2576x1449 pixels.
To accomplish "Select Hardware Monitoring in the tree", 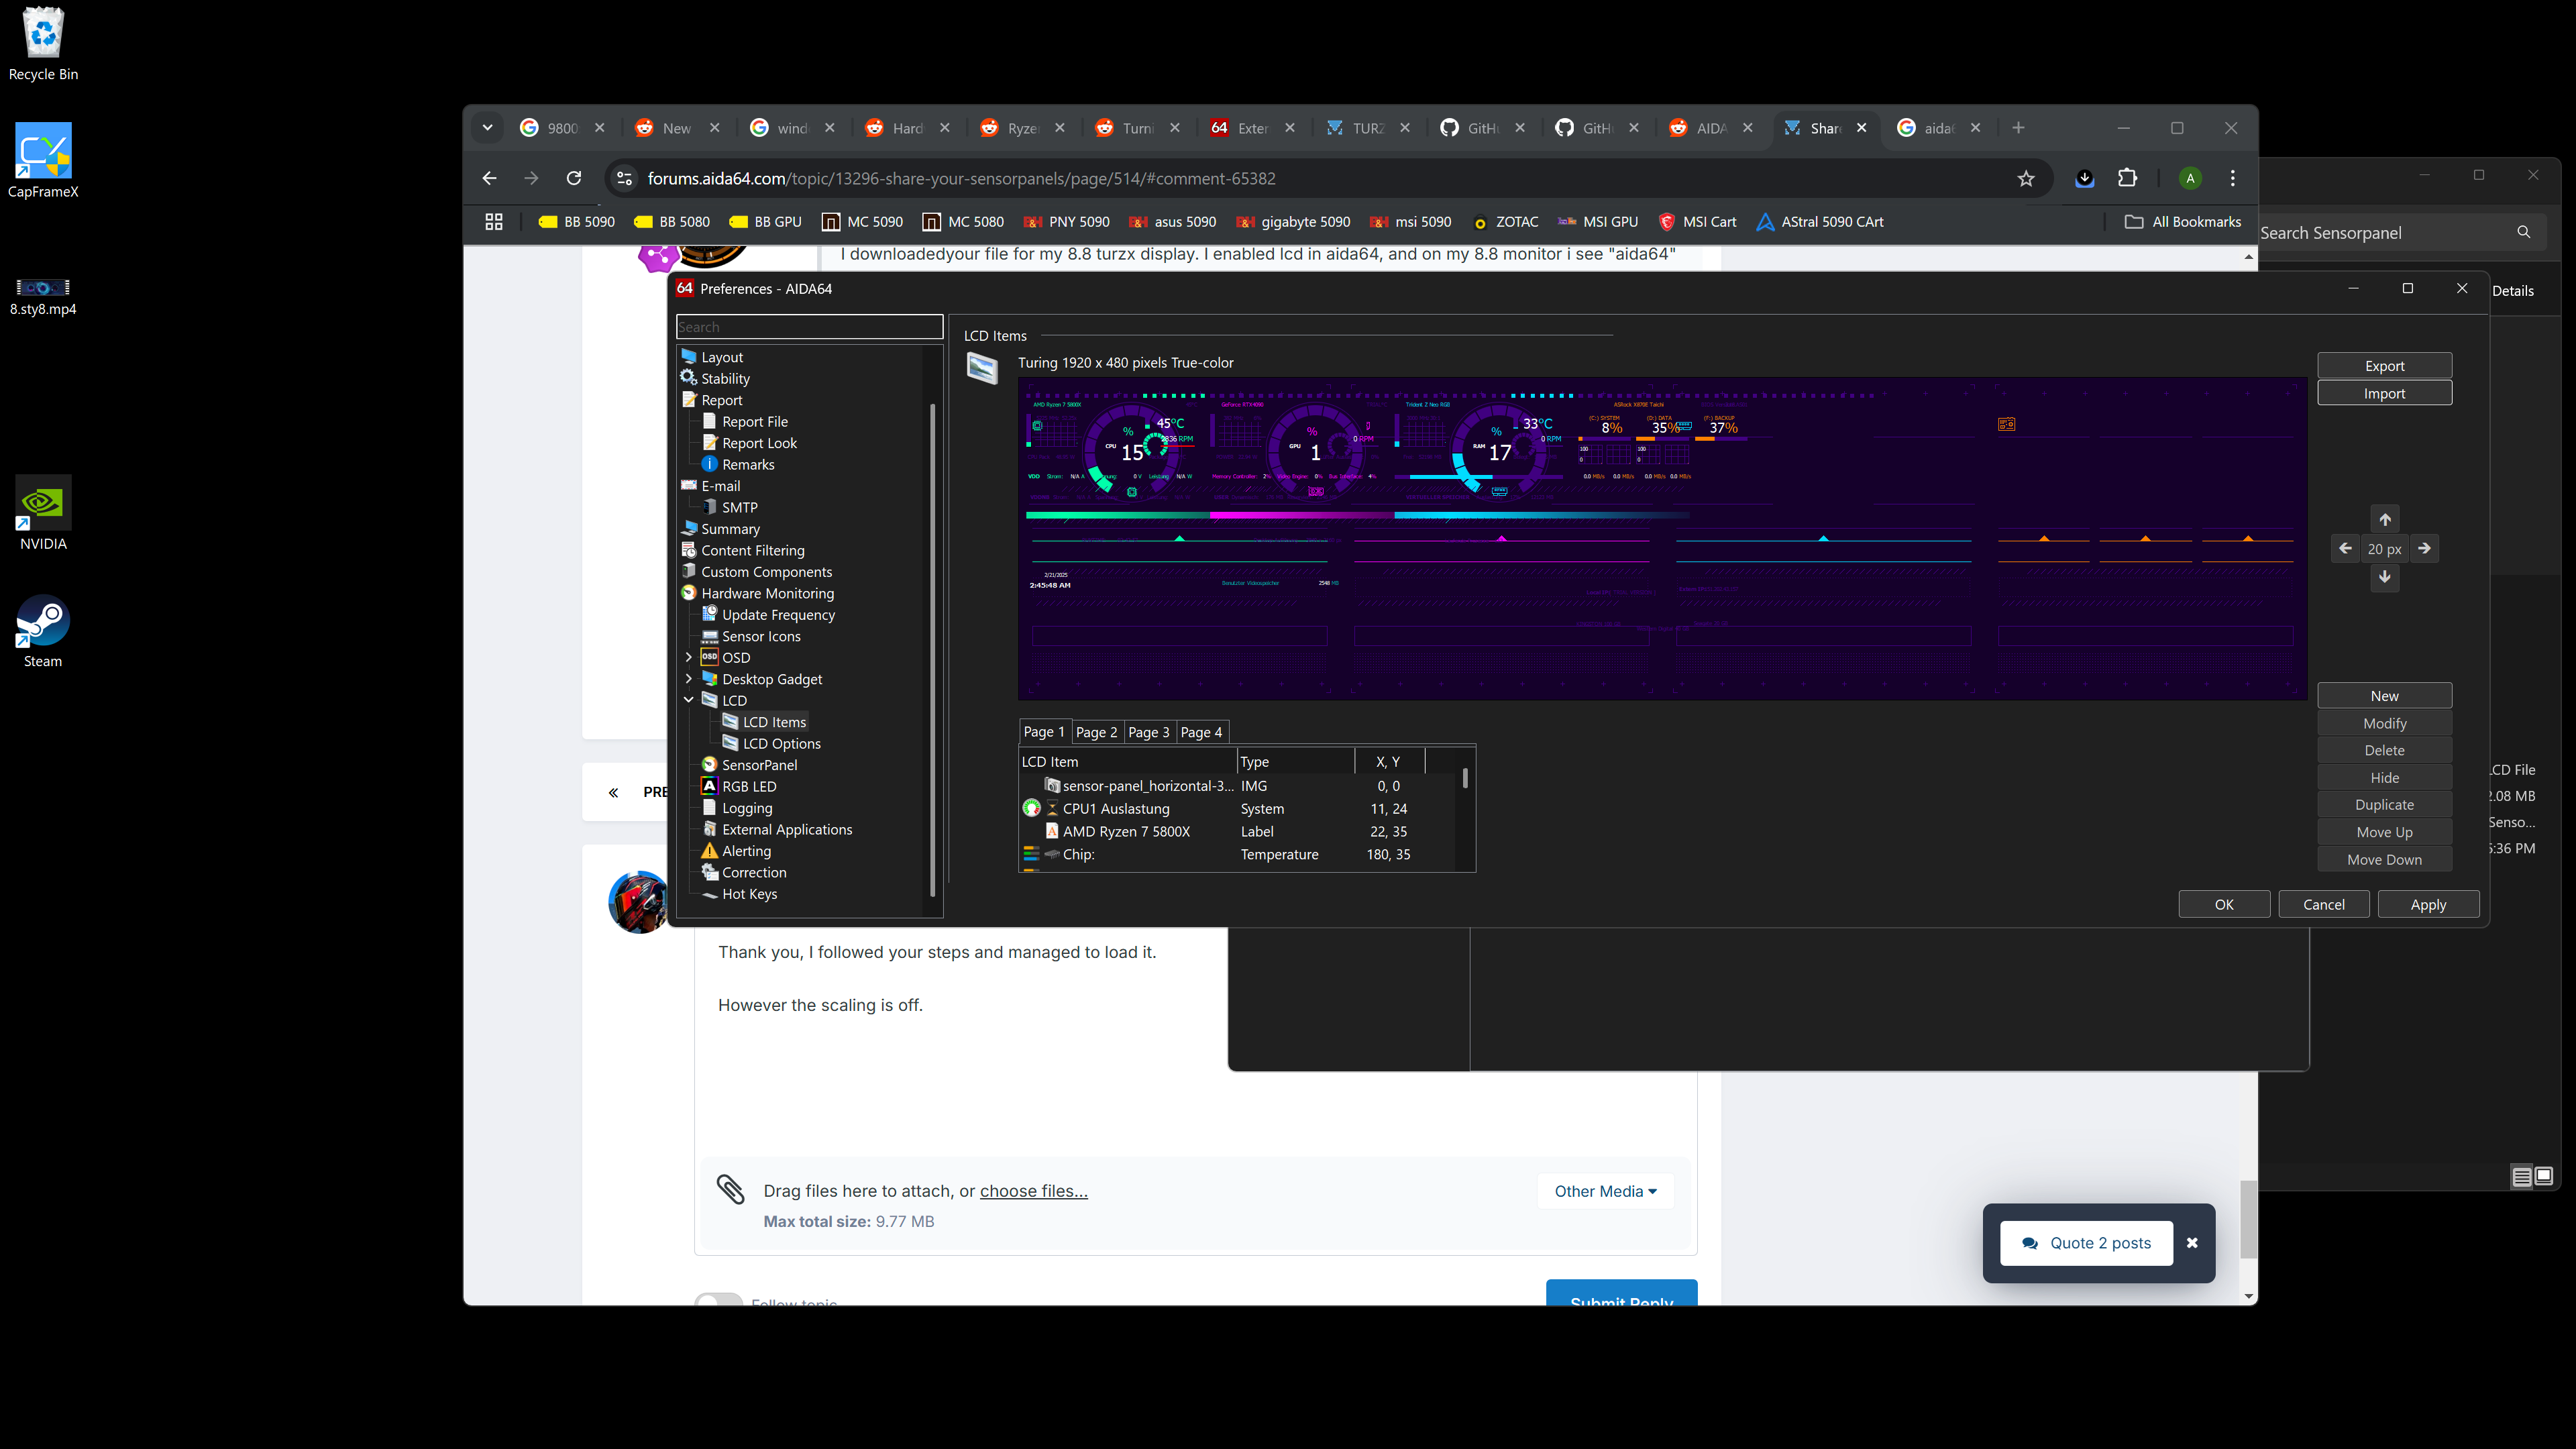I will [767, 593].
